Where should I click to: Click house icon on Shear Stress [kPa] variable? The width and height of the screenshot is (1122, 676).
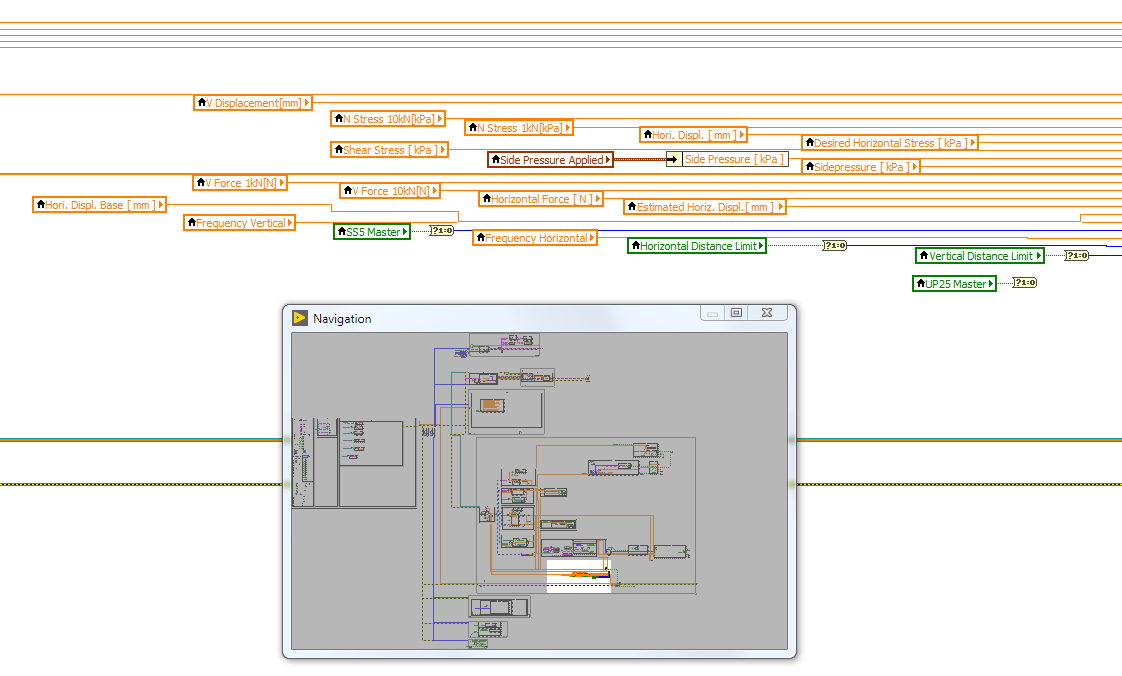(338, 149)
